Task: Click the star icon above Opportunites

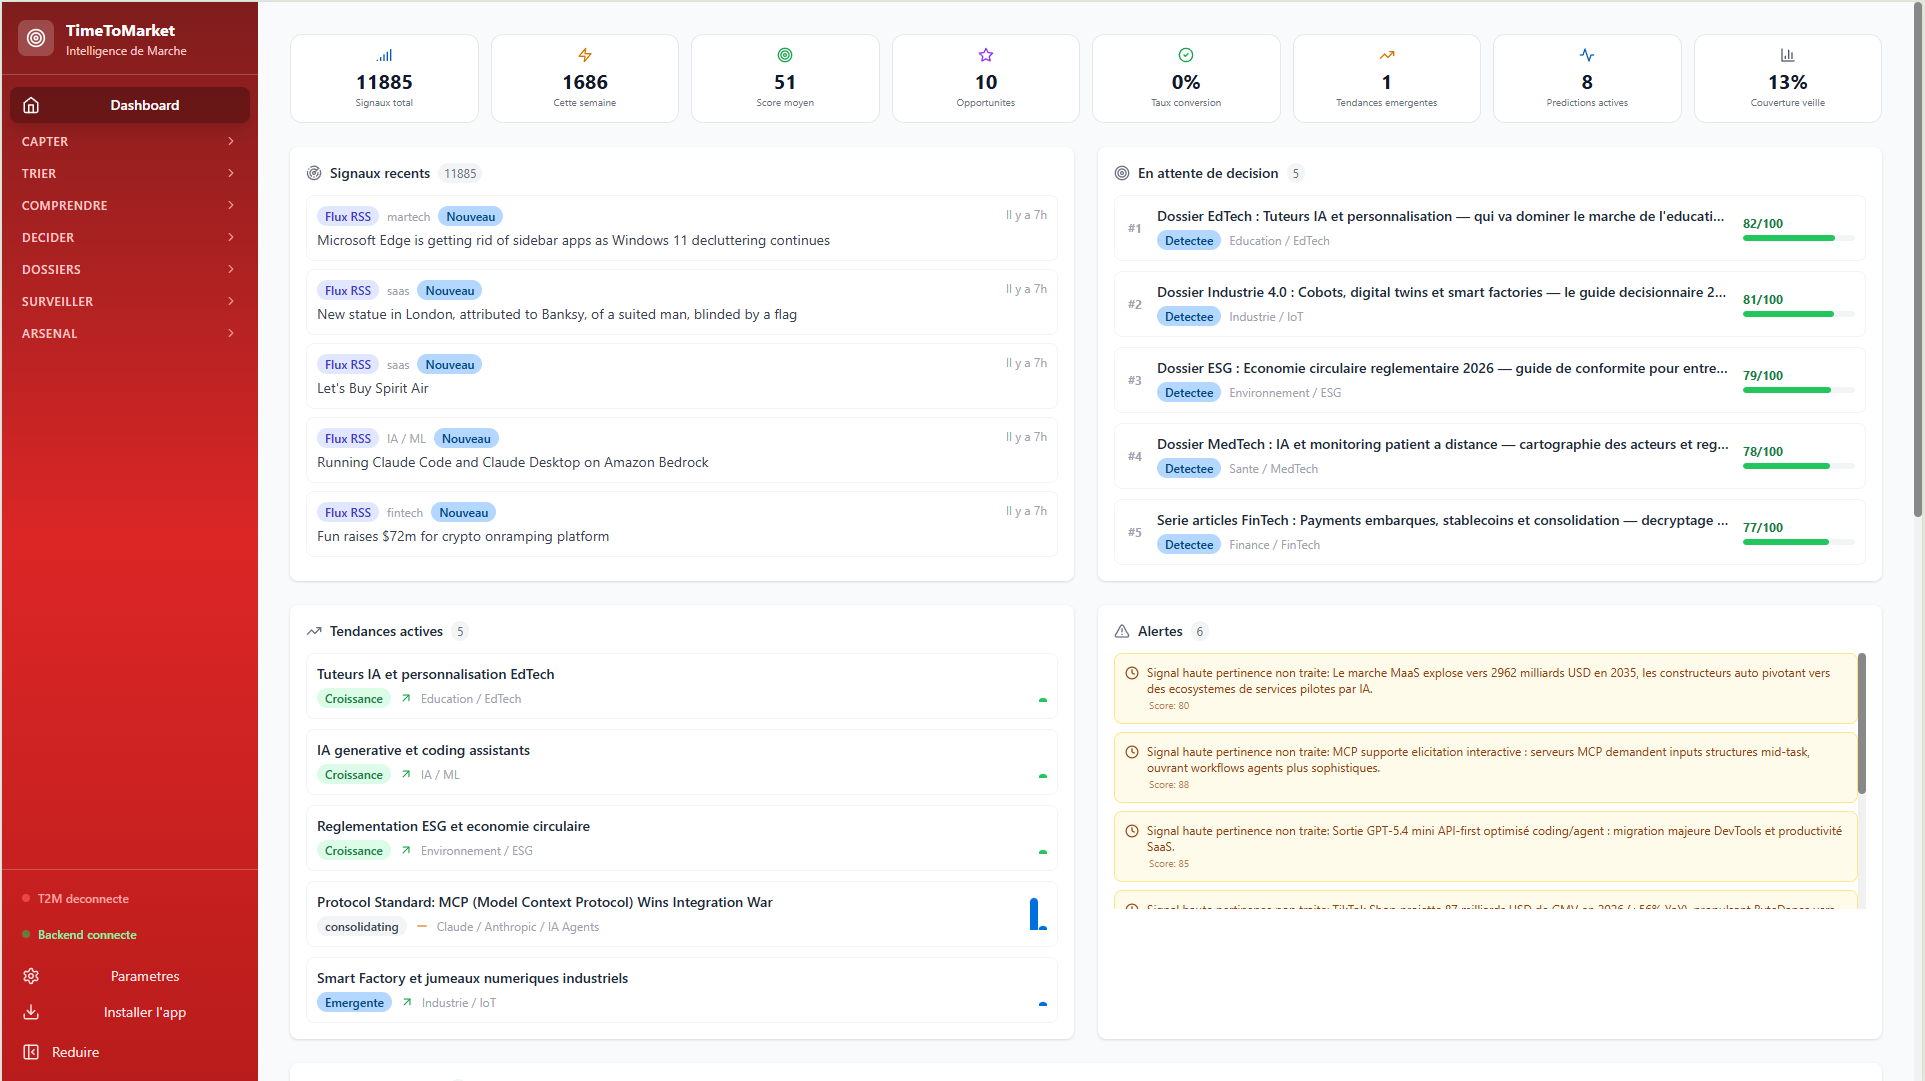Action: (986, 55)
